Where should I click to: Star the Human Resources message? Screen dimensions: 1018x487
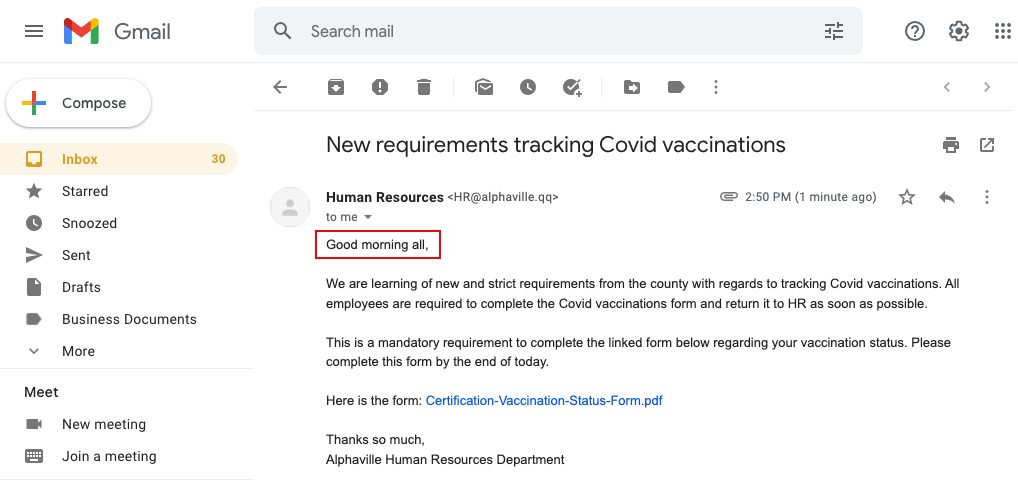pos(907,197)
